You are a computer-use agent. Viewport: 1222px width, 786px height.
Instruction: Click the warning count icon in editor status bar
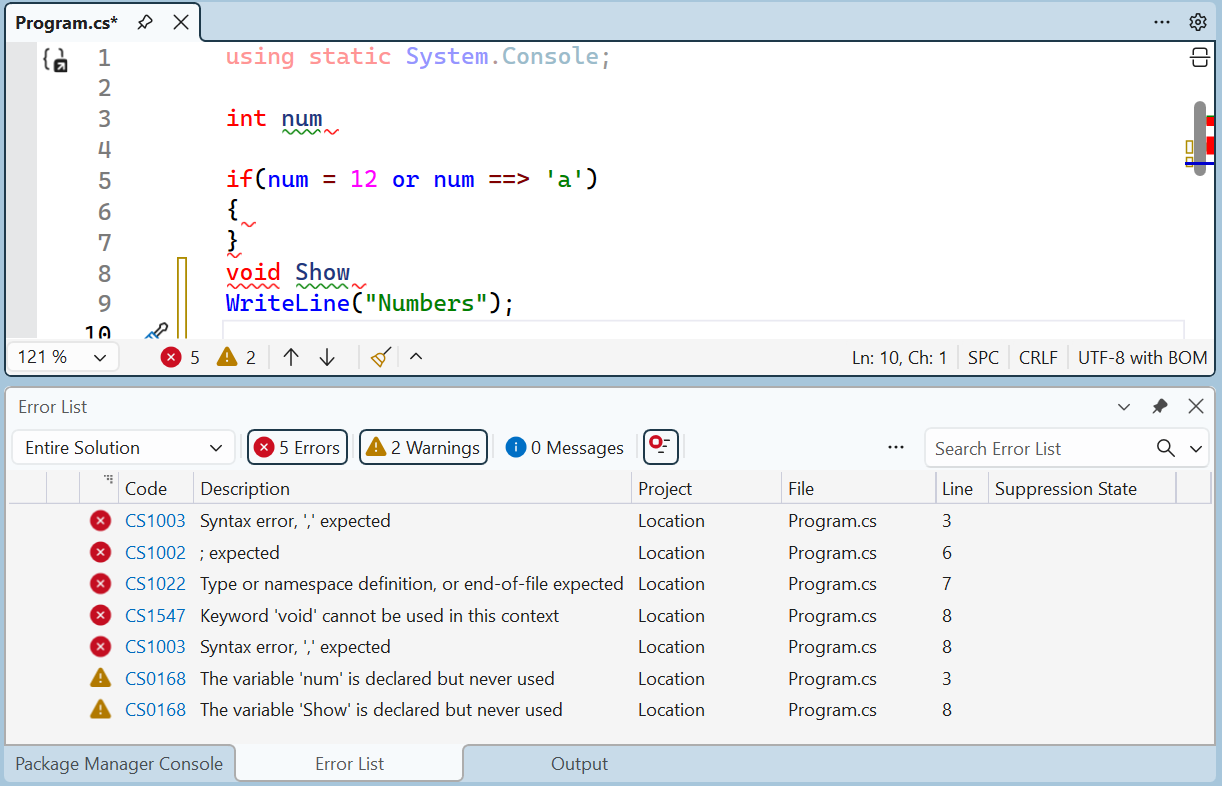(x=227, y=357)
